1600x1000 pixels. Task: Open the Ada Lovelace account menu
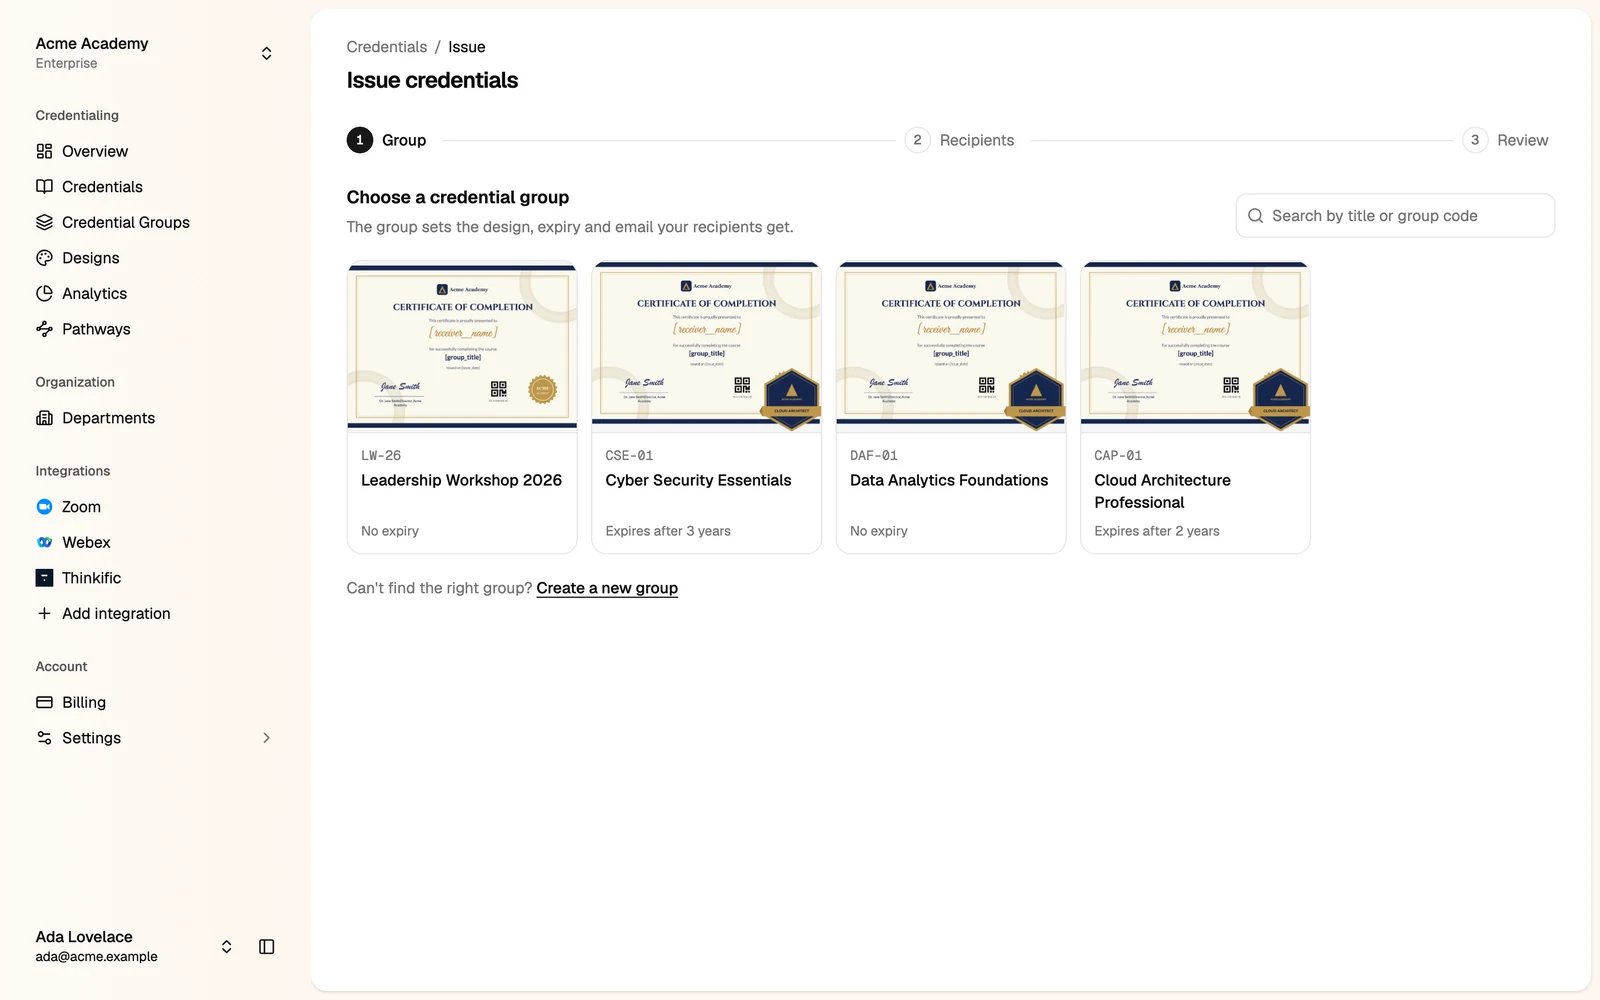[227, 947]
